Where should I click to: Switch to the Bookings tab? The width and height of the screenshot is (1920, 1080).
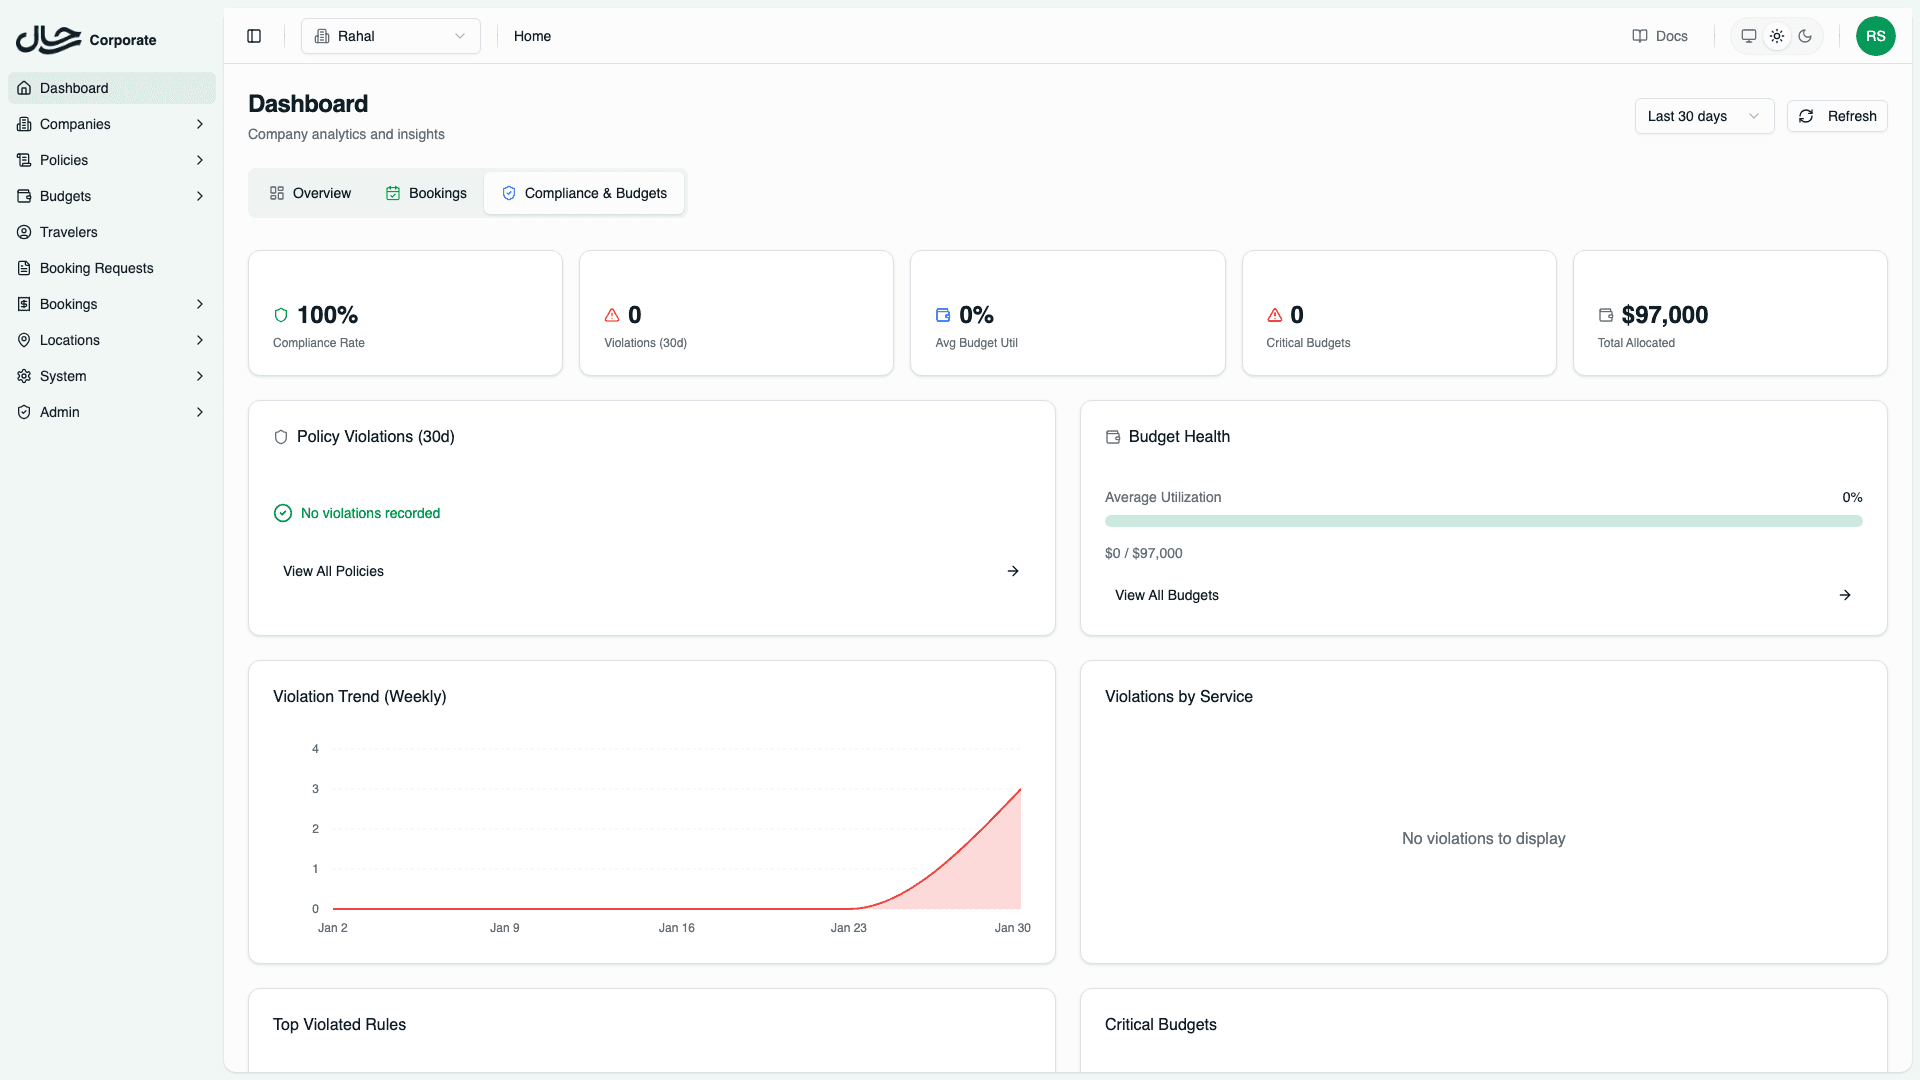pyautogui.click(x=426, y=193)
